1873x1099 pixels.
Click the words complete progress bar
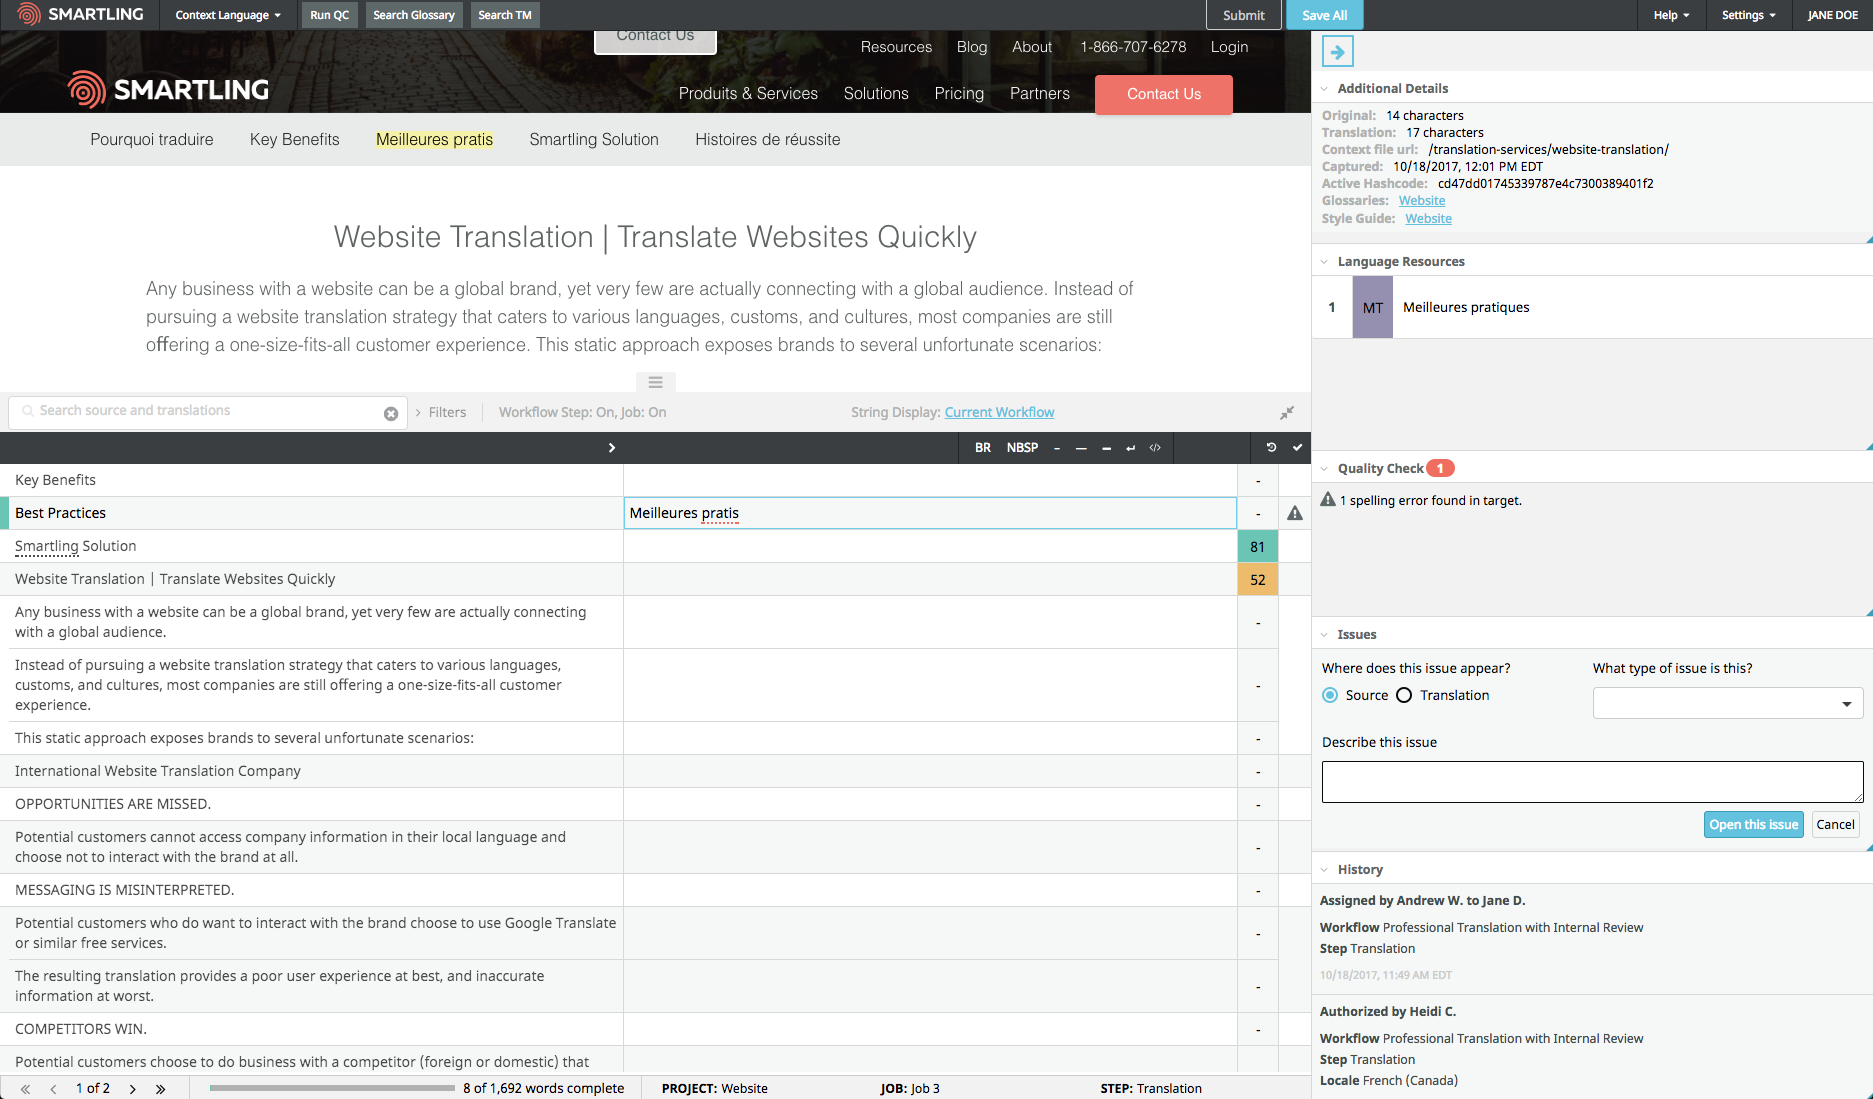[x=332, y=1088]
